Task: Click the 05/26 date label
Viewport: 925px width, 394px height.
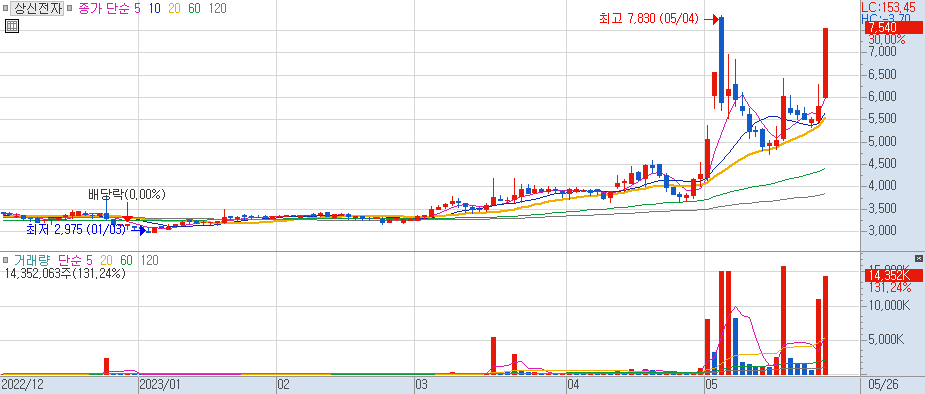Action: tap(883, 385)
